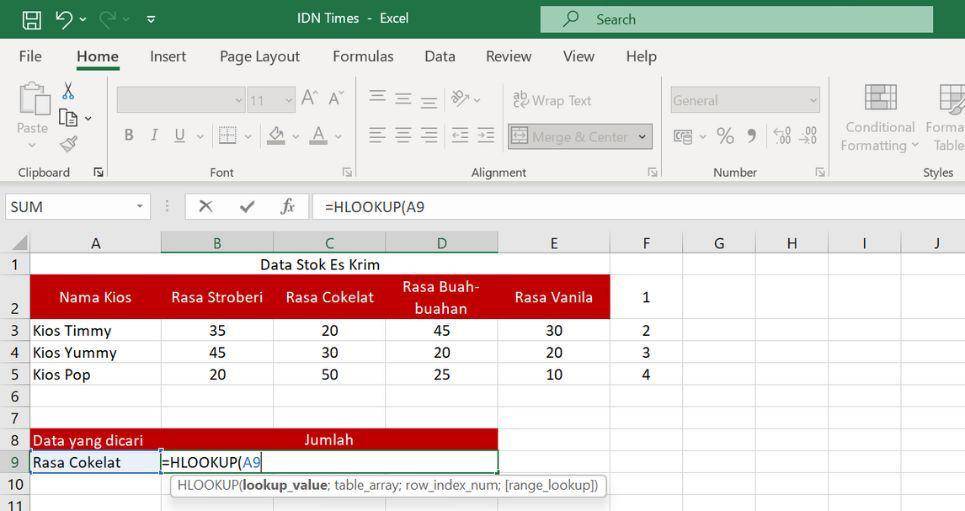Click the Accounting Number Format icon
This screenshot has height=511, width=965.
[683, 136]
